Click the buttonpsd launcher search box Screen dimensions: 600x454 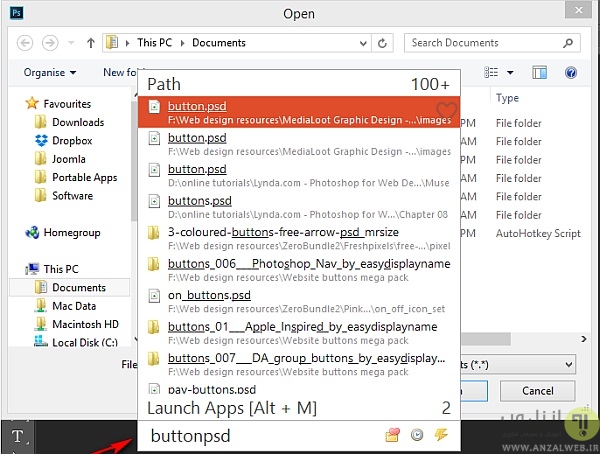click(260, 435)
